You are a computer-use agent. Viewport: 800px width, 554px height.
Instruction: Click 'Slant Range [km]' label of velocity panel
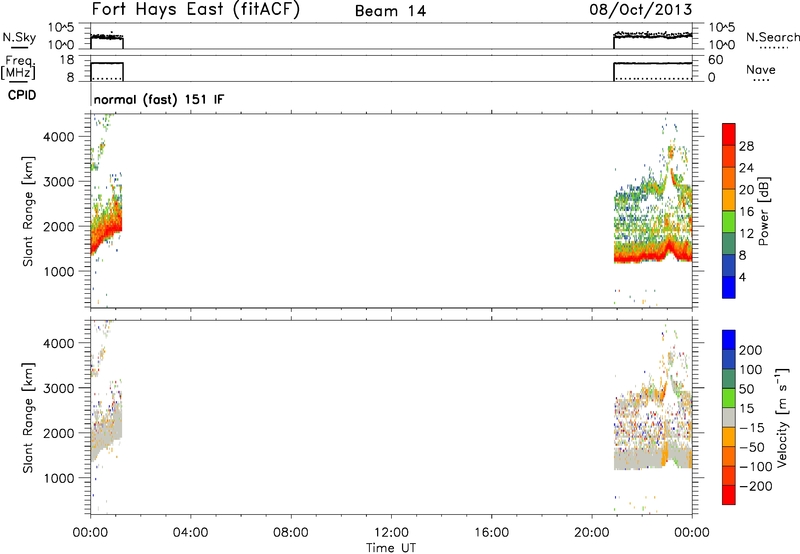pyautogui.click(x=28, y=418)
